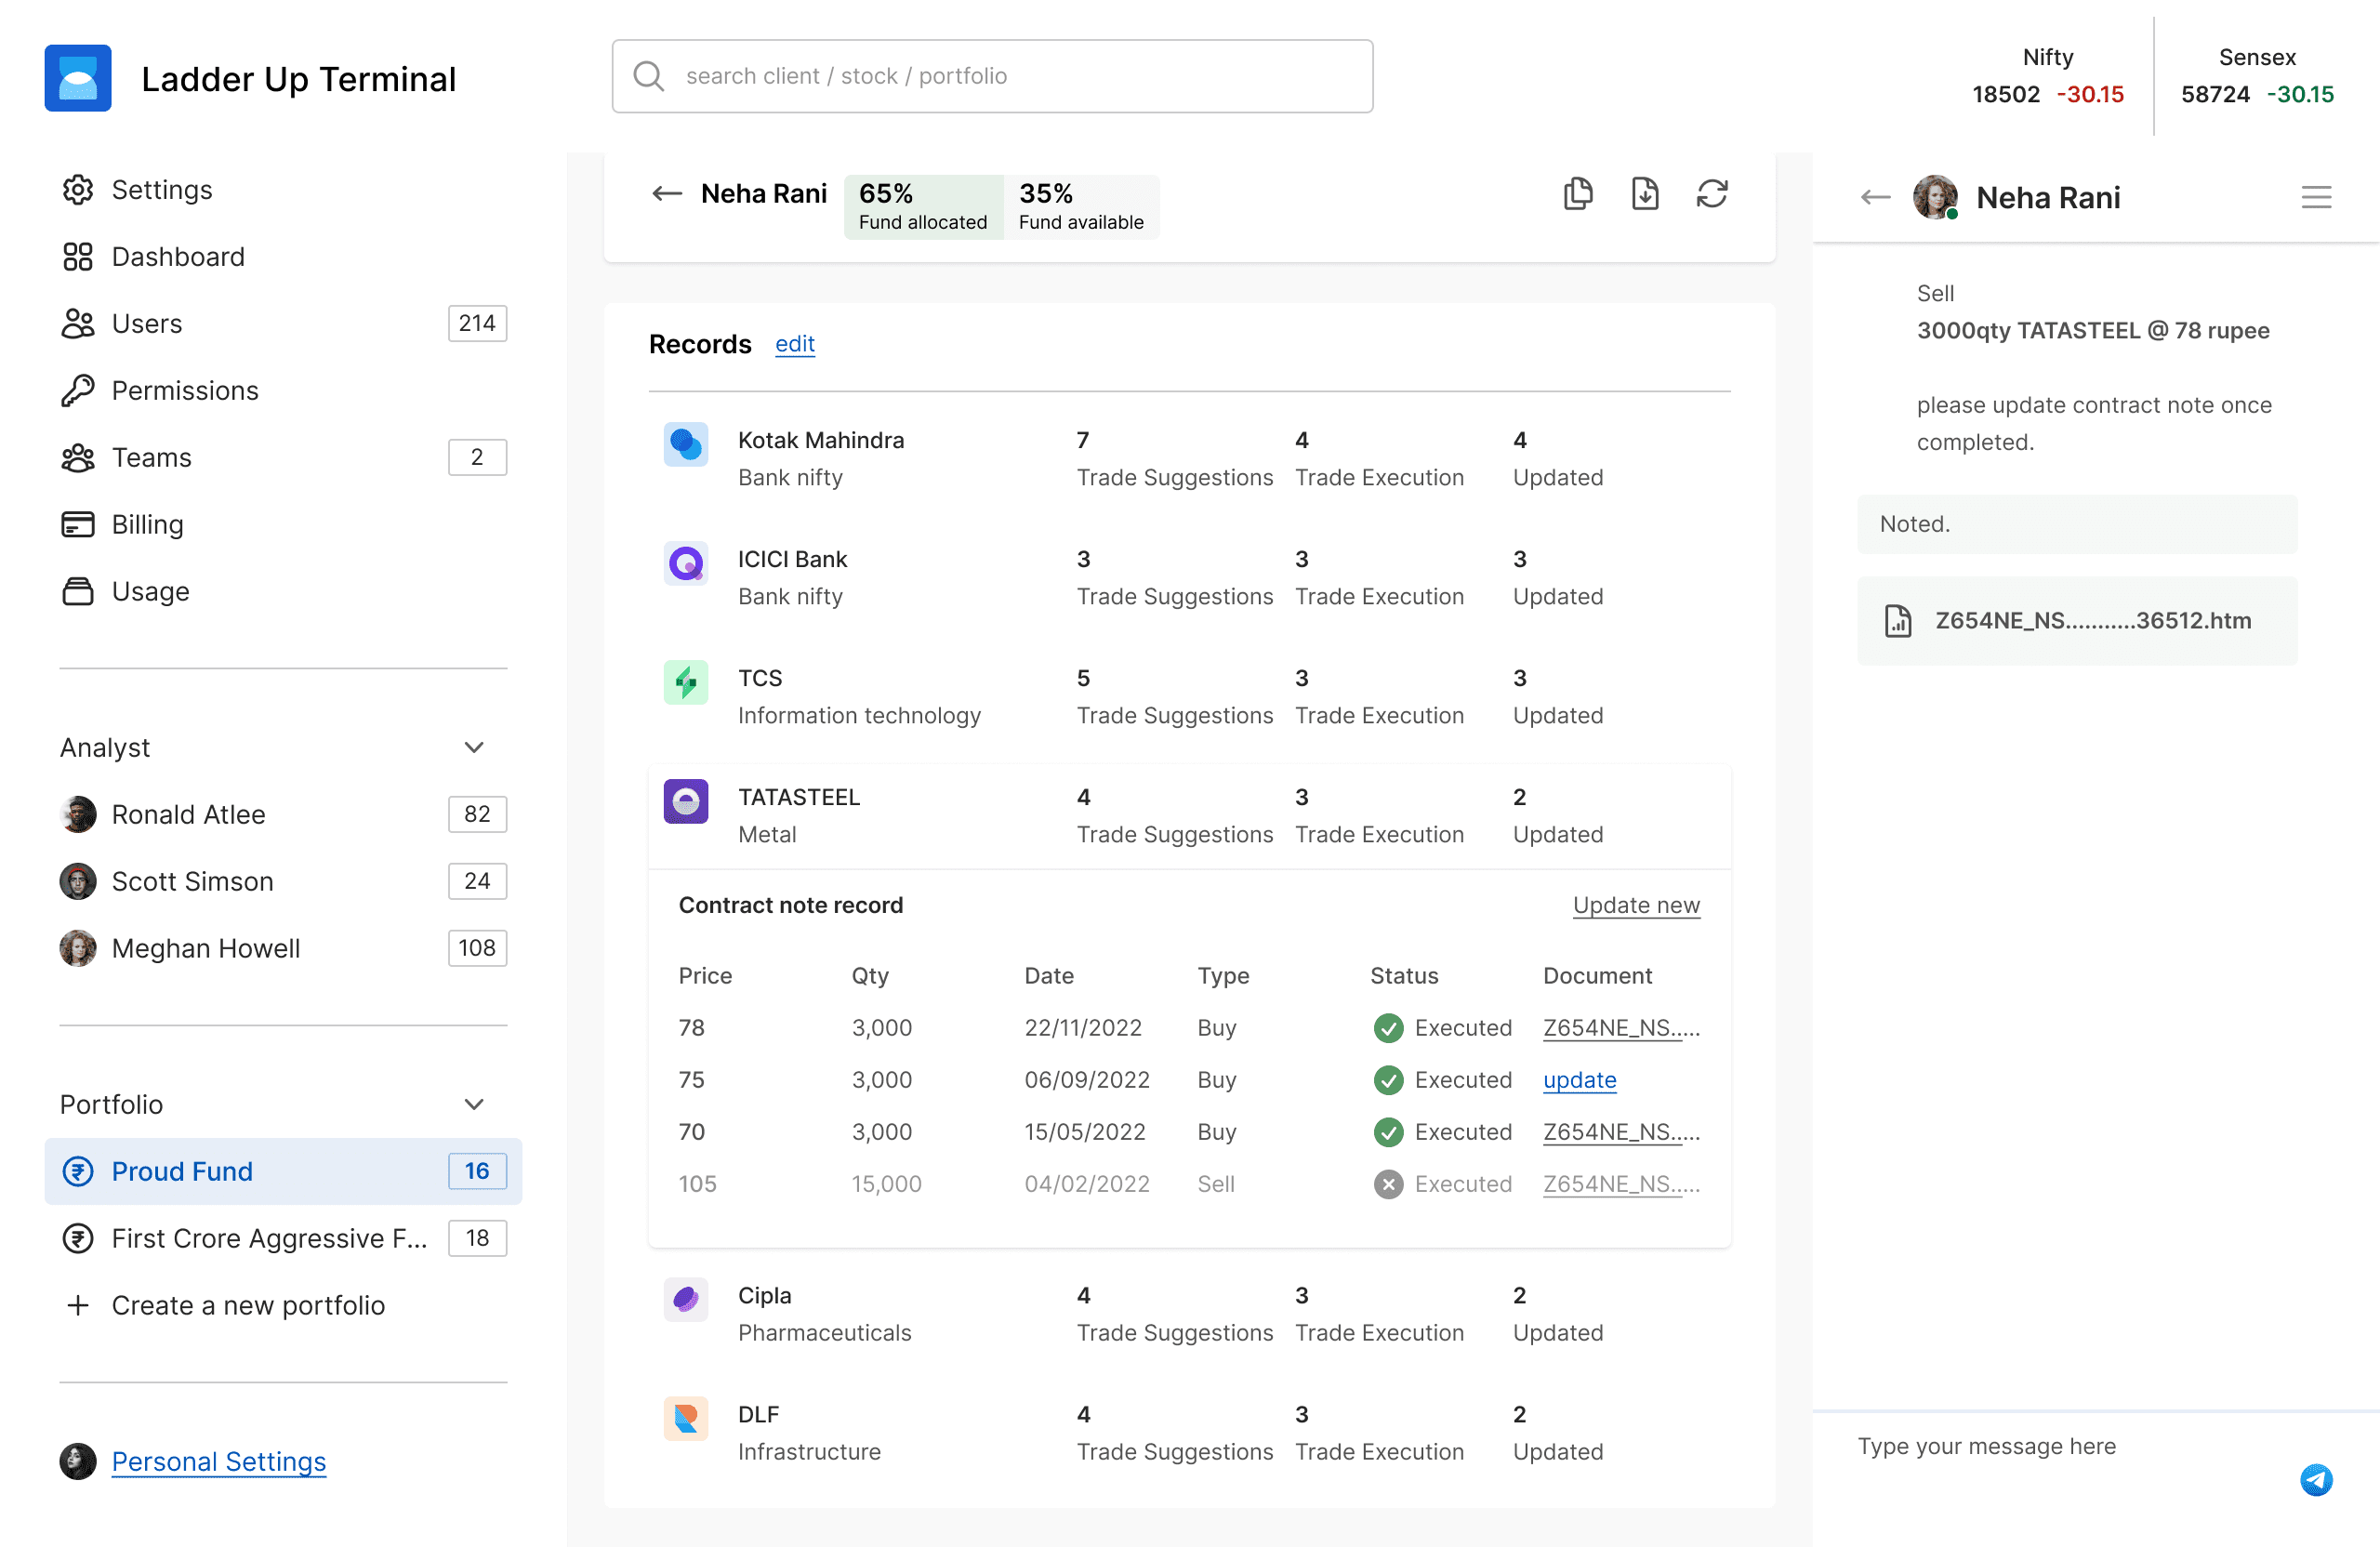The height and width of the screenshot is (1547, 2380).
Task: Open the Proud Fund portfolio
Action: tap(283, 1172)
